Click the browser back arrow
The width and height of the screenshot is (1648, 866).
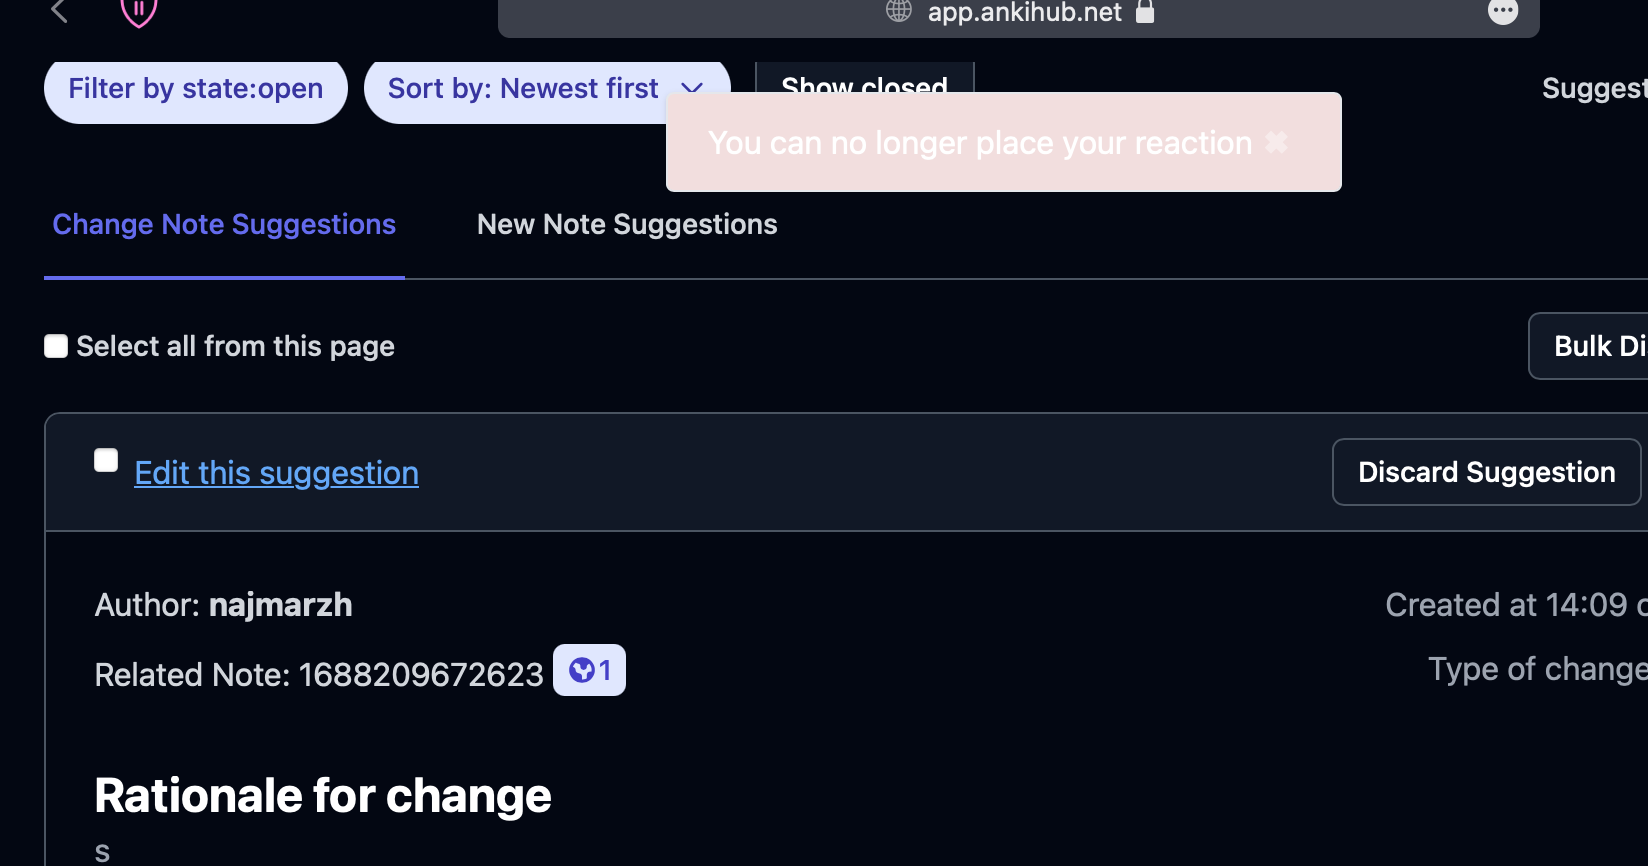(59, 11)
